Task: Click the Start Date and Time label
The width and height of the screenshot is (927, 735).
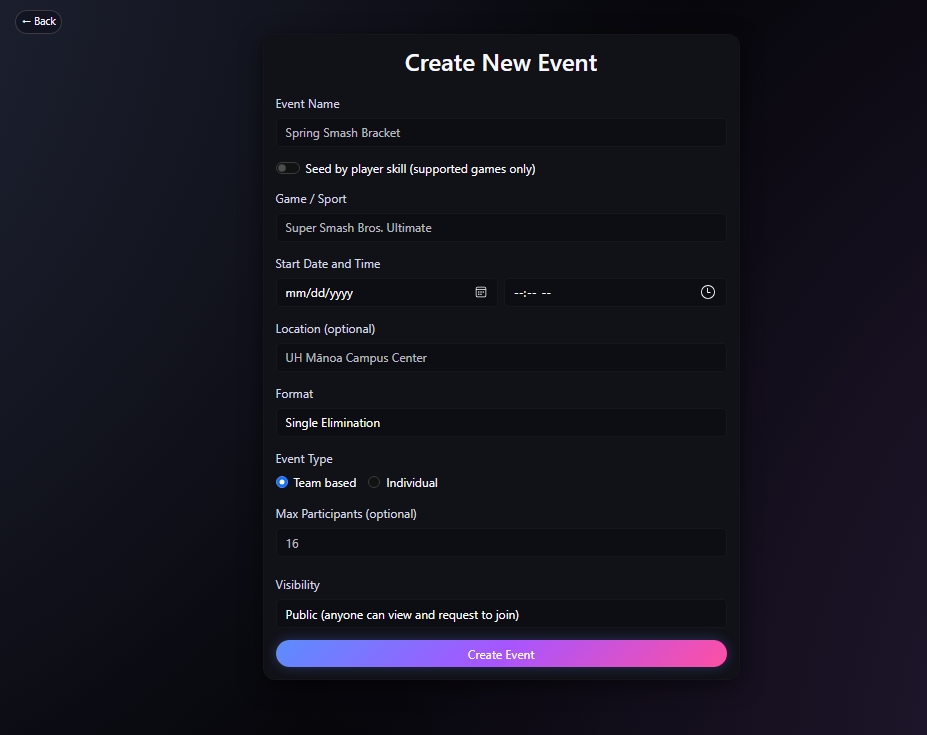Action: 328,264
